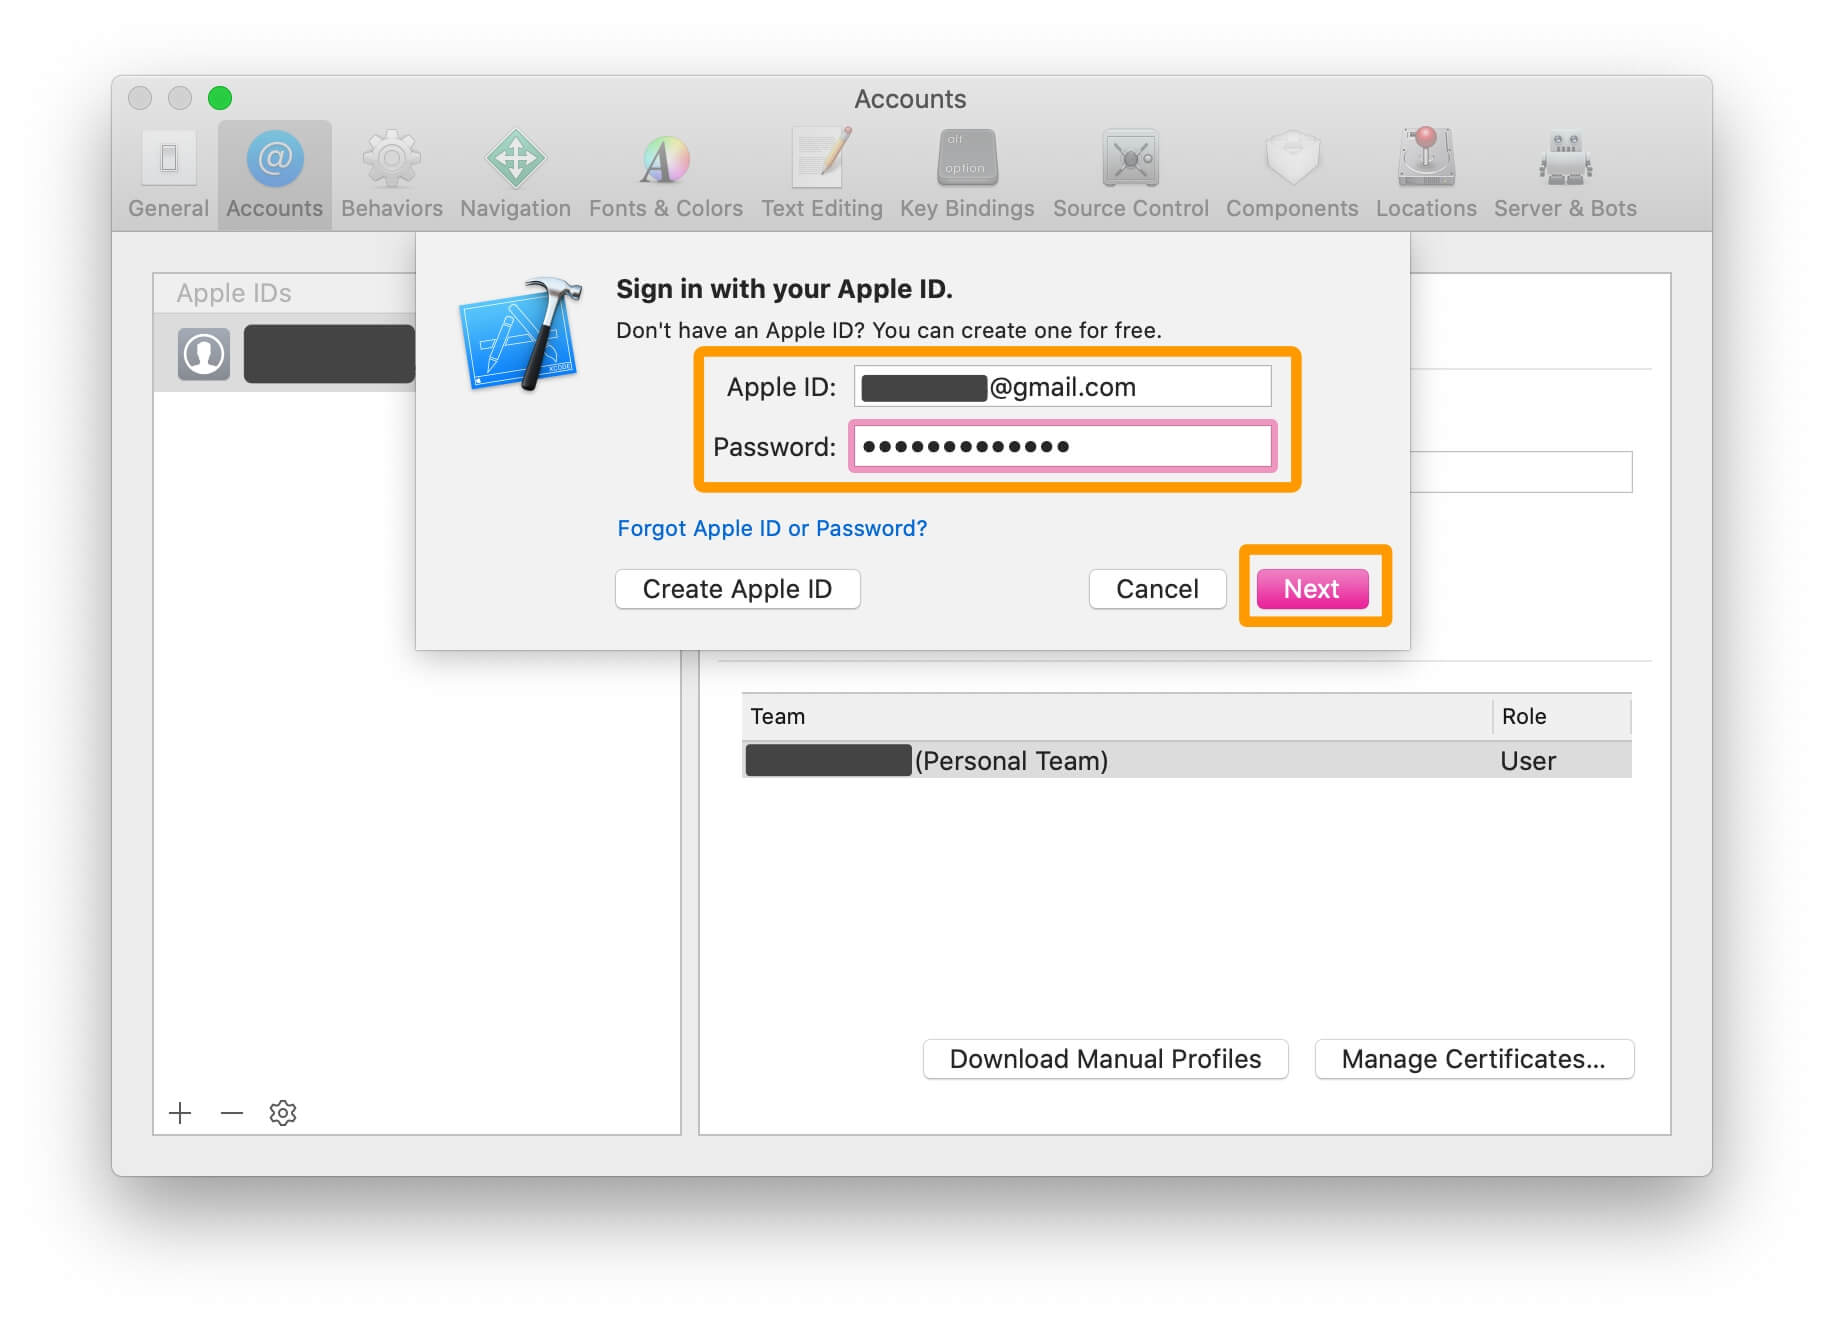
Task: Open Key Bindings option-key icon
Action: click(967, 158)
